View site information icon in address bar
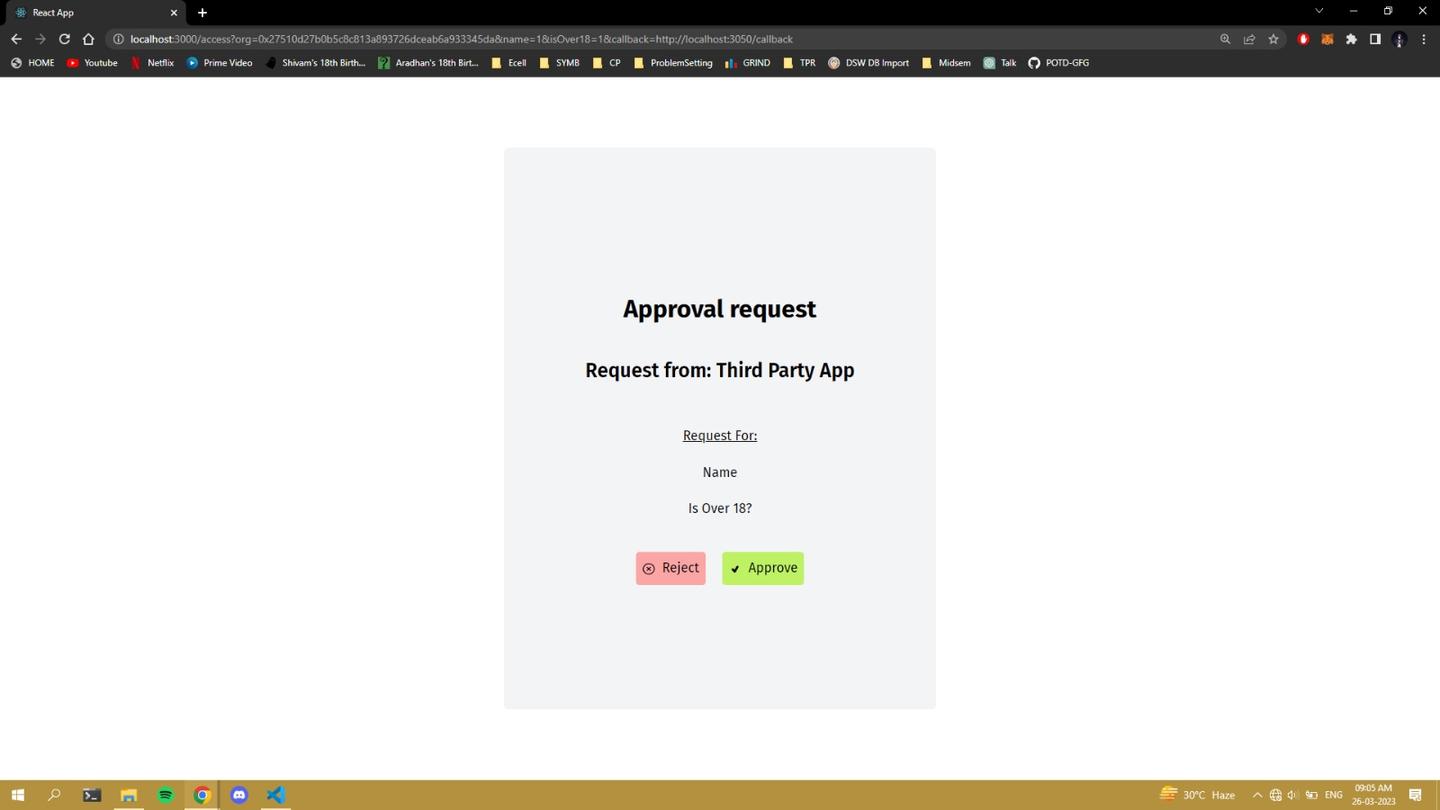 tap(118, 39)
